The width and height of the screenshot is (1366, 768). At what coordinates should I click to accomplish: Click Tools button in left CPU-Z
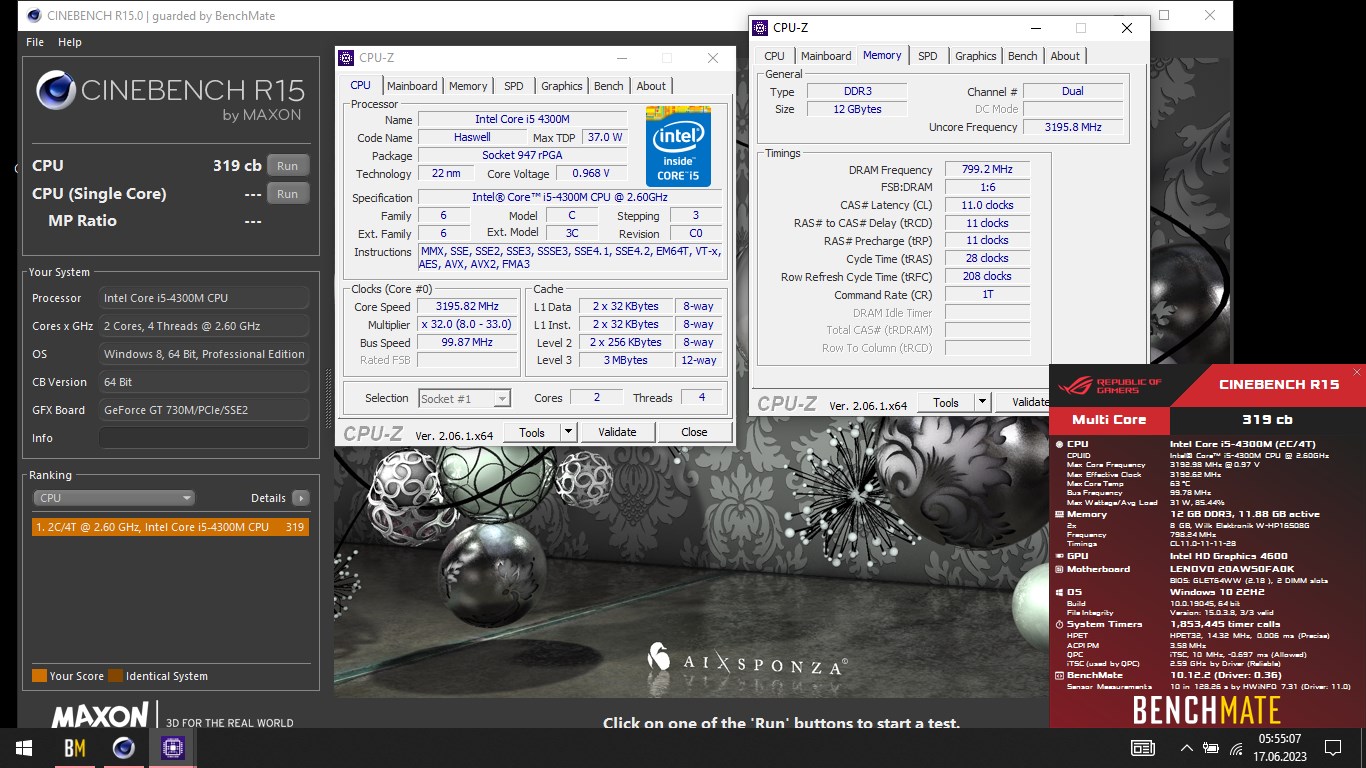tap(532, 432)
